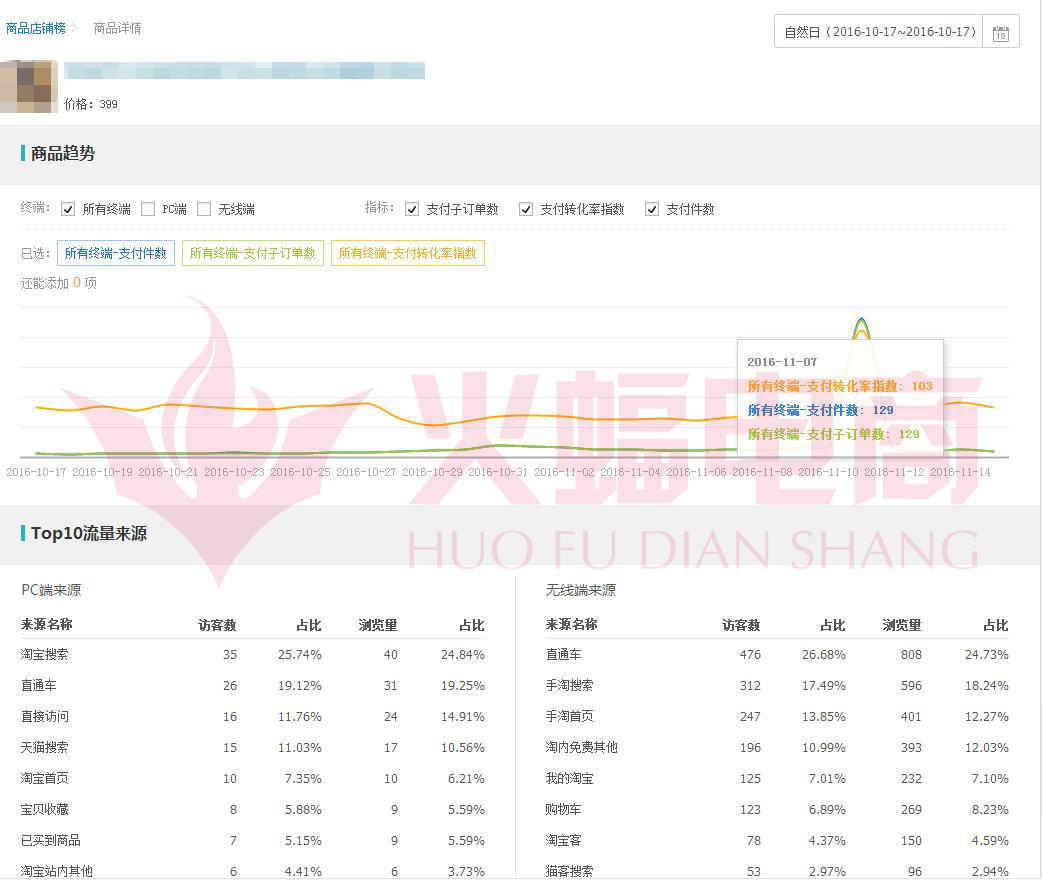This screenshot has height=885, width=1042.
Task: Select the 淘宝站内其他 source row
Action: coord(253,871)
